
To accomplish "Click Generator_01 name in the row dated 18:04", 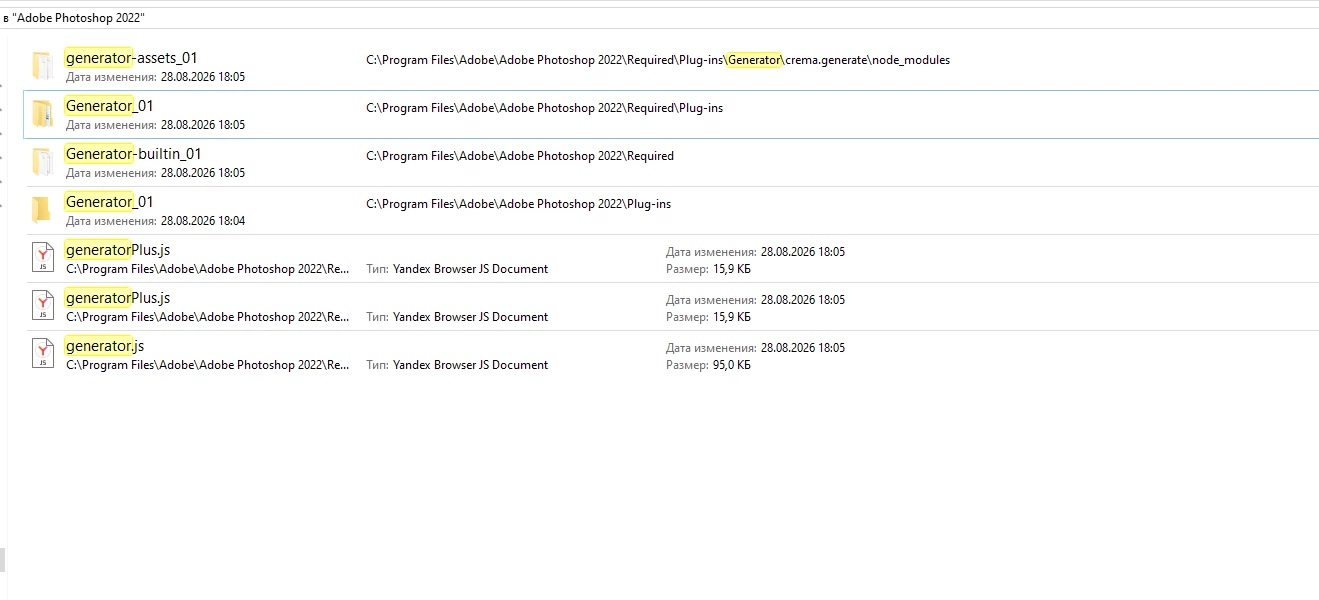I will click(109, 202).
